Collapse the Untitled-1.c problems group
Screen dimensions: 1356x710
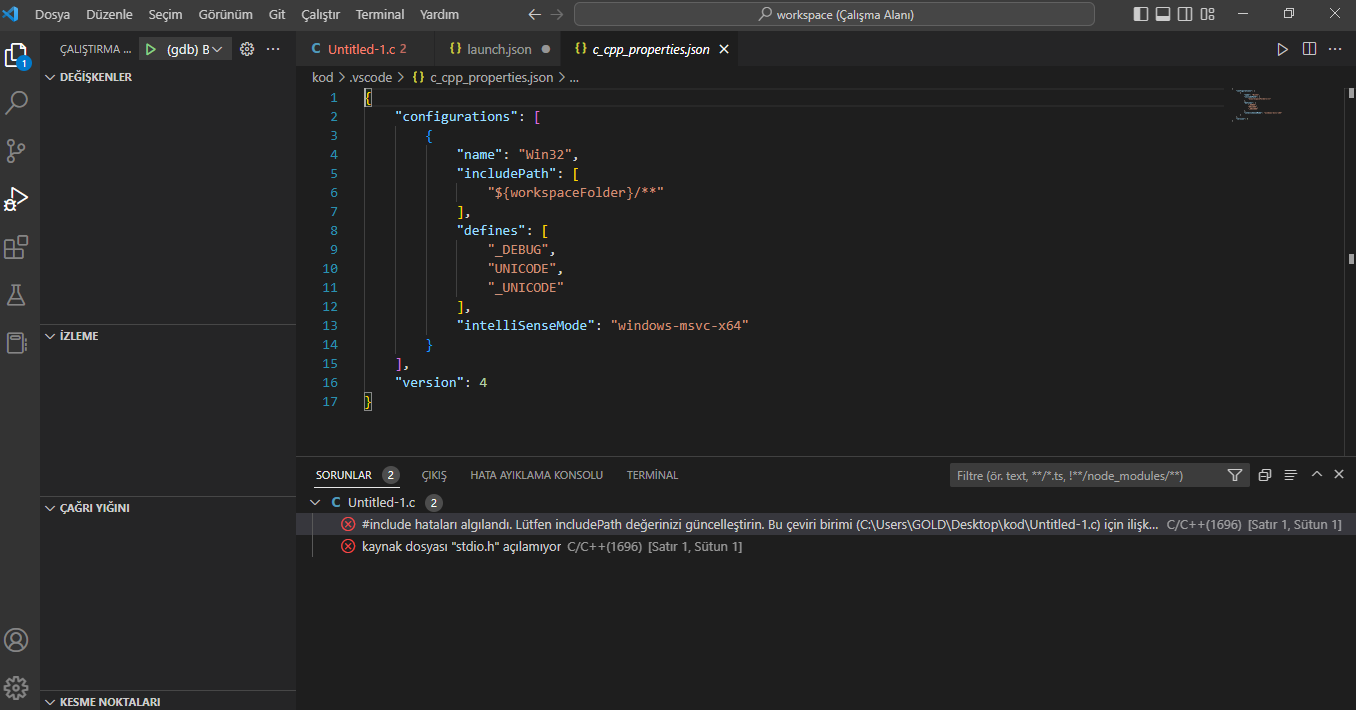[x=316, y=503]
